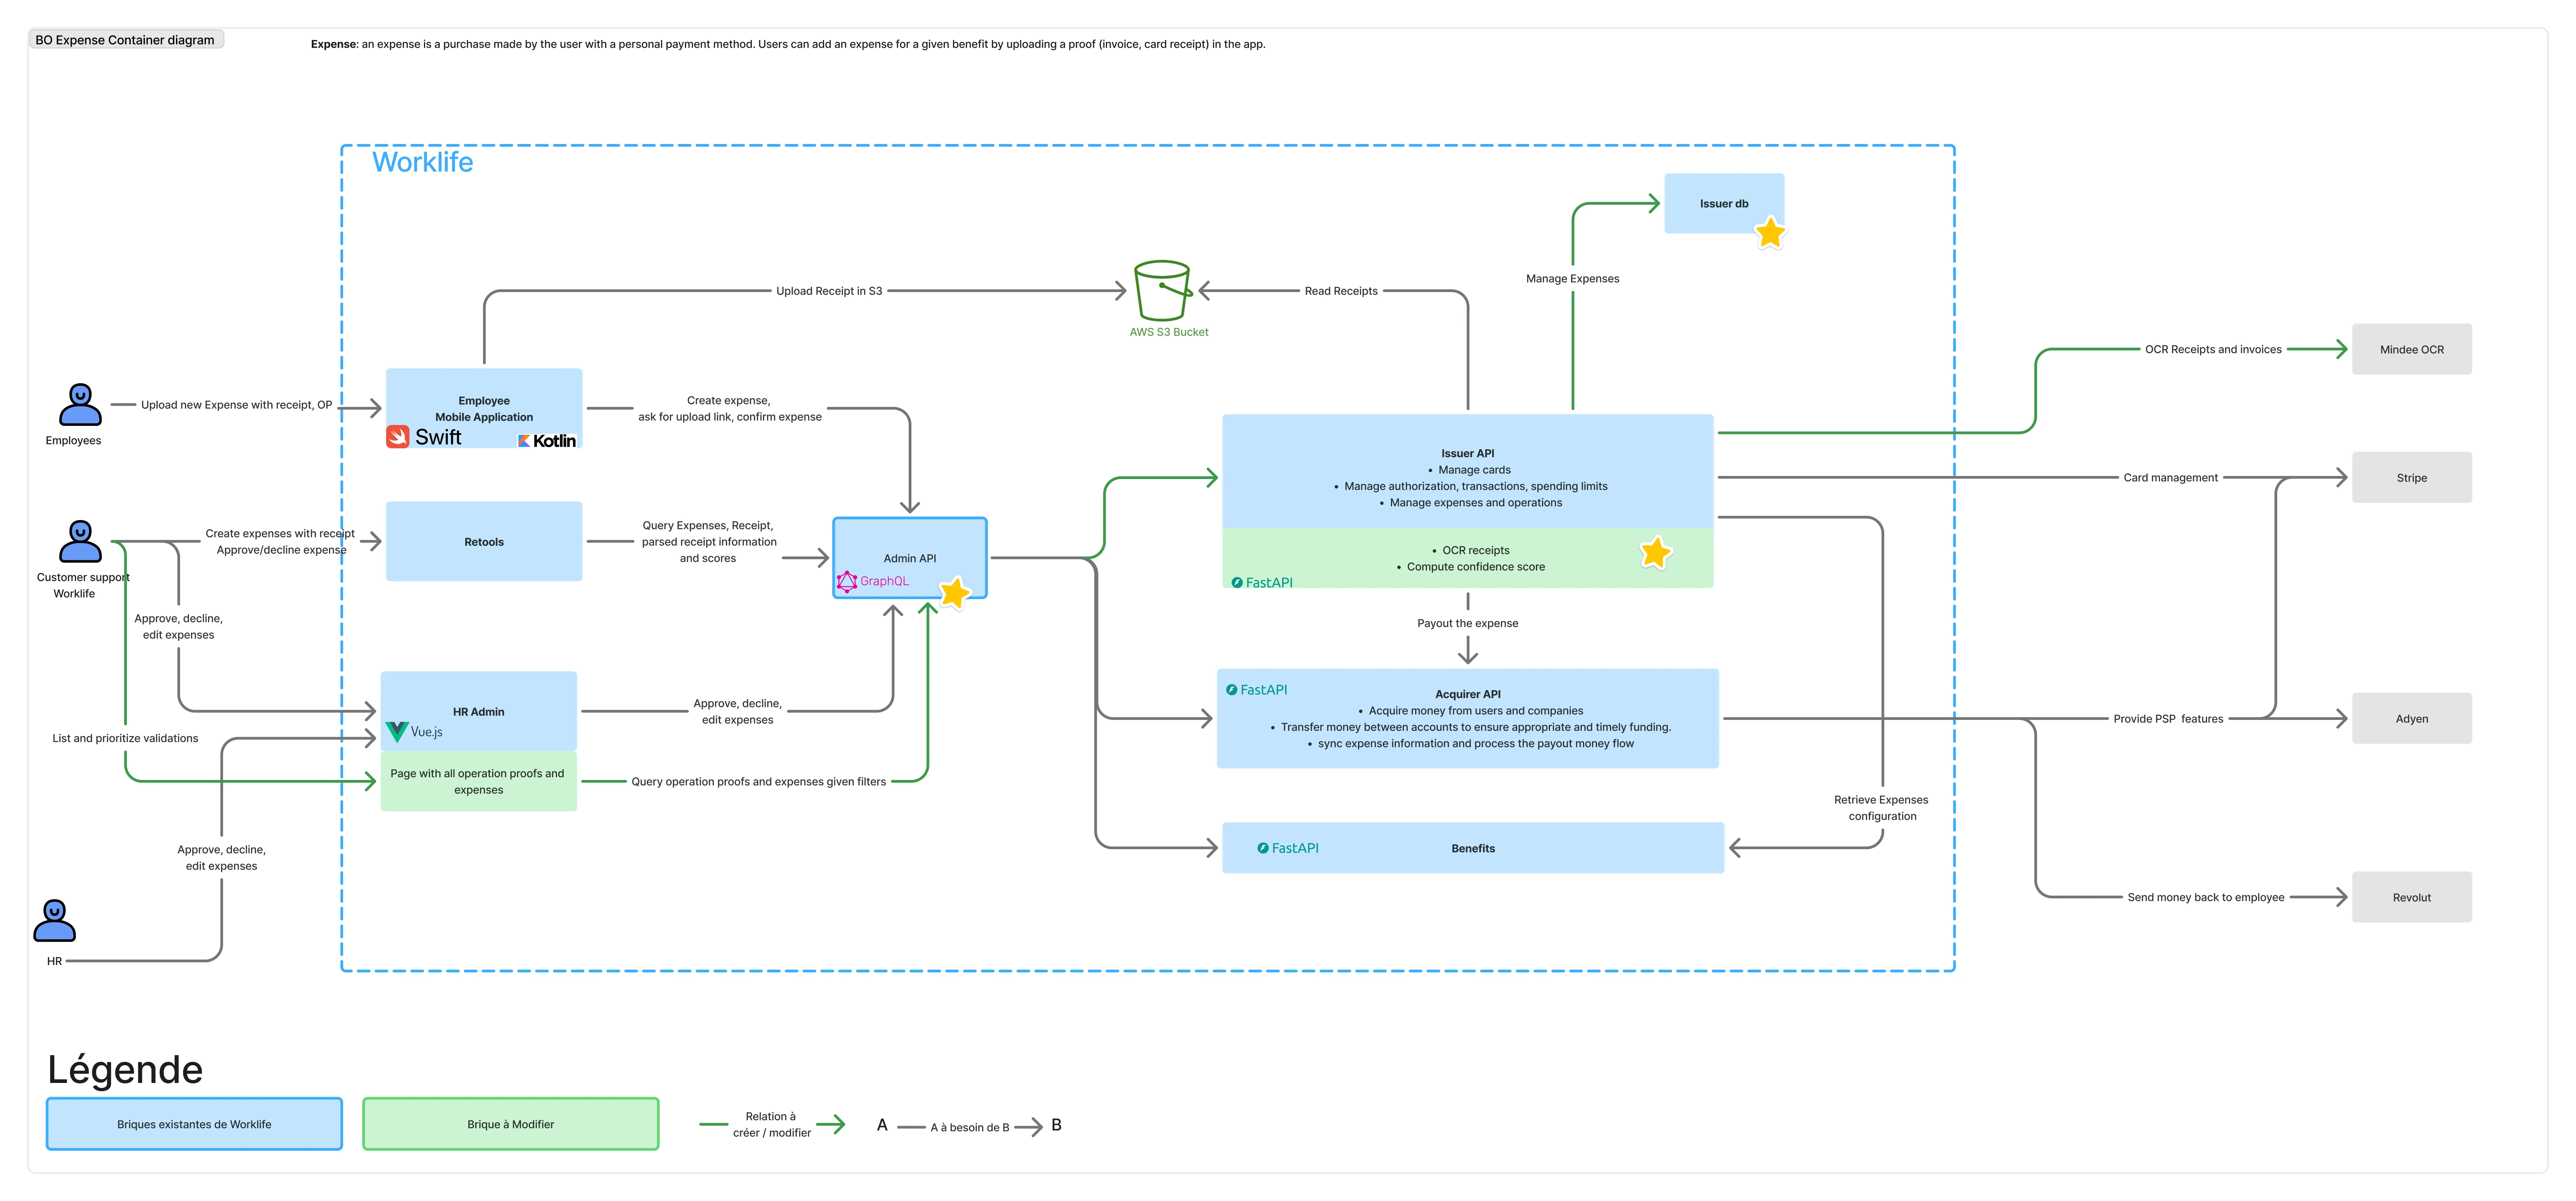Viewport: 2576px width, 1201px height.
Task: Click the star on Admin API box
Action: coord(955,593)
